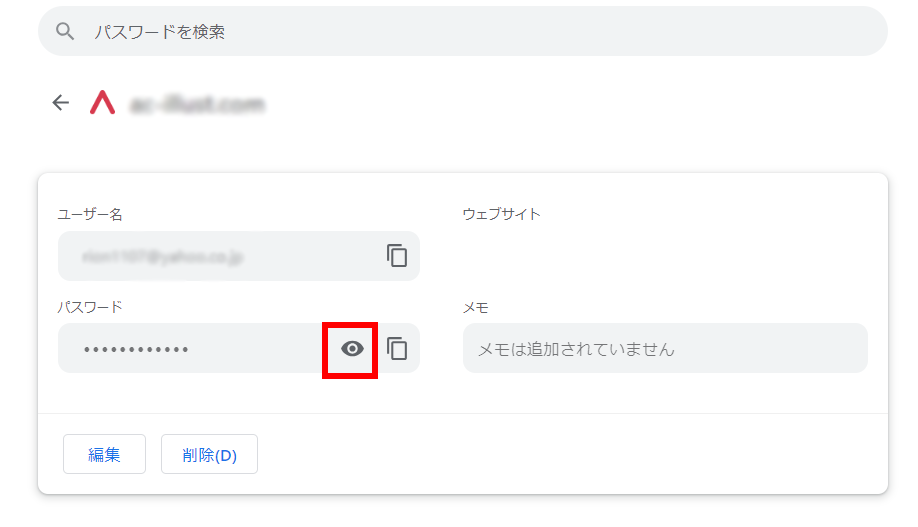Click the パスワード label above the dots
918x527 pixels.
tap(90, 307)
